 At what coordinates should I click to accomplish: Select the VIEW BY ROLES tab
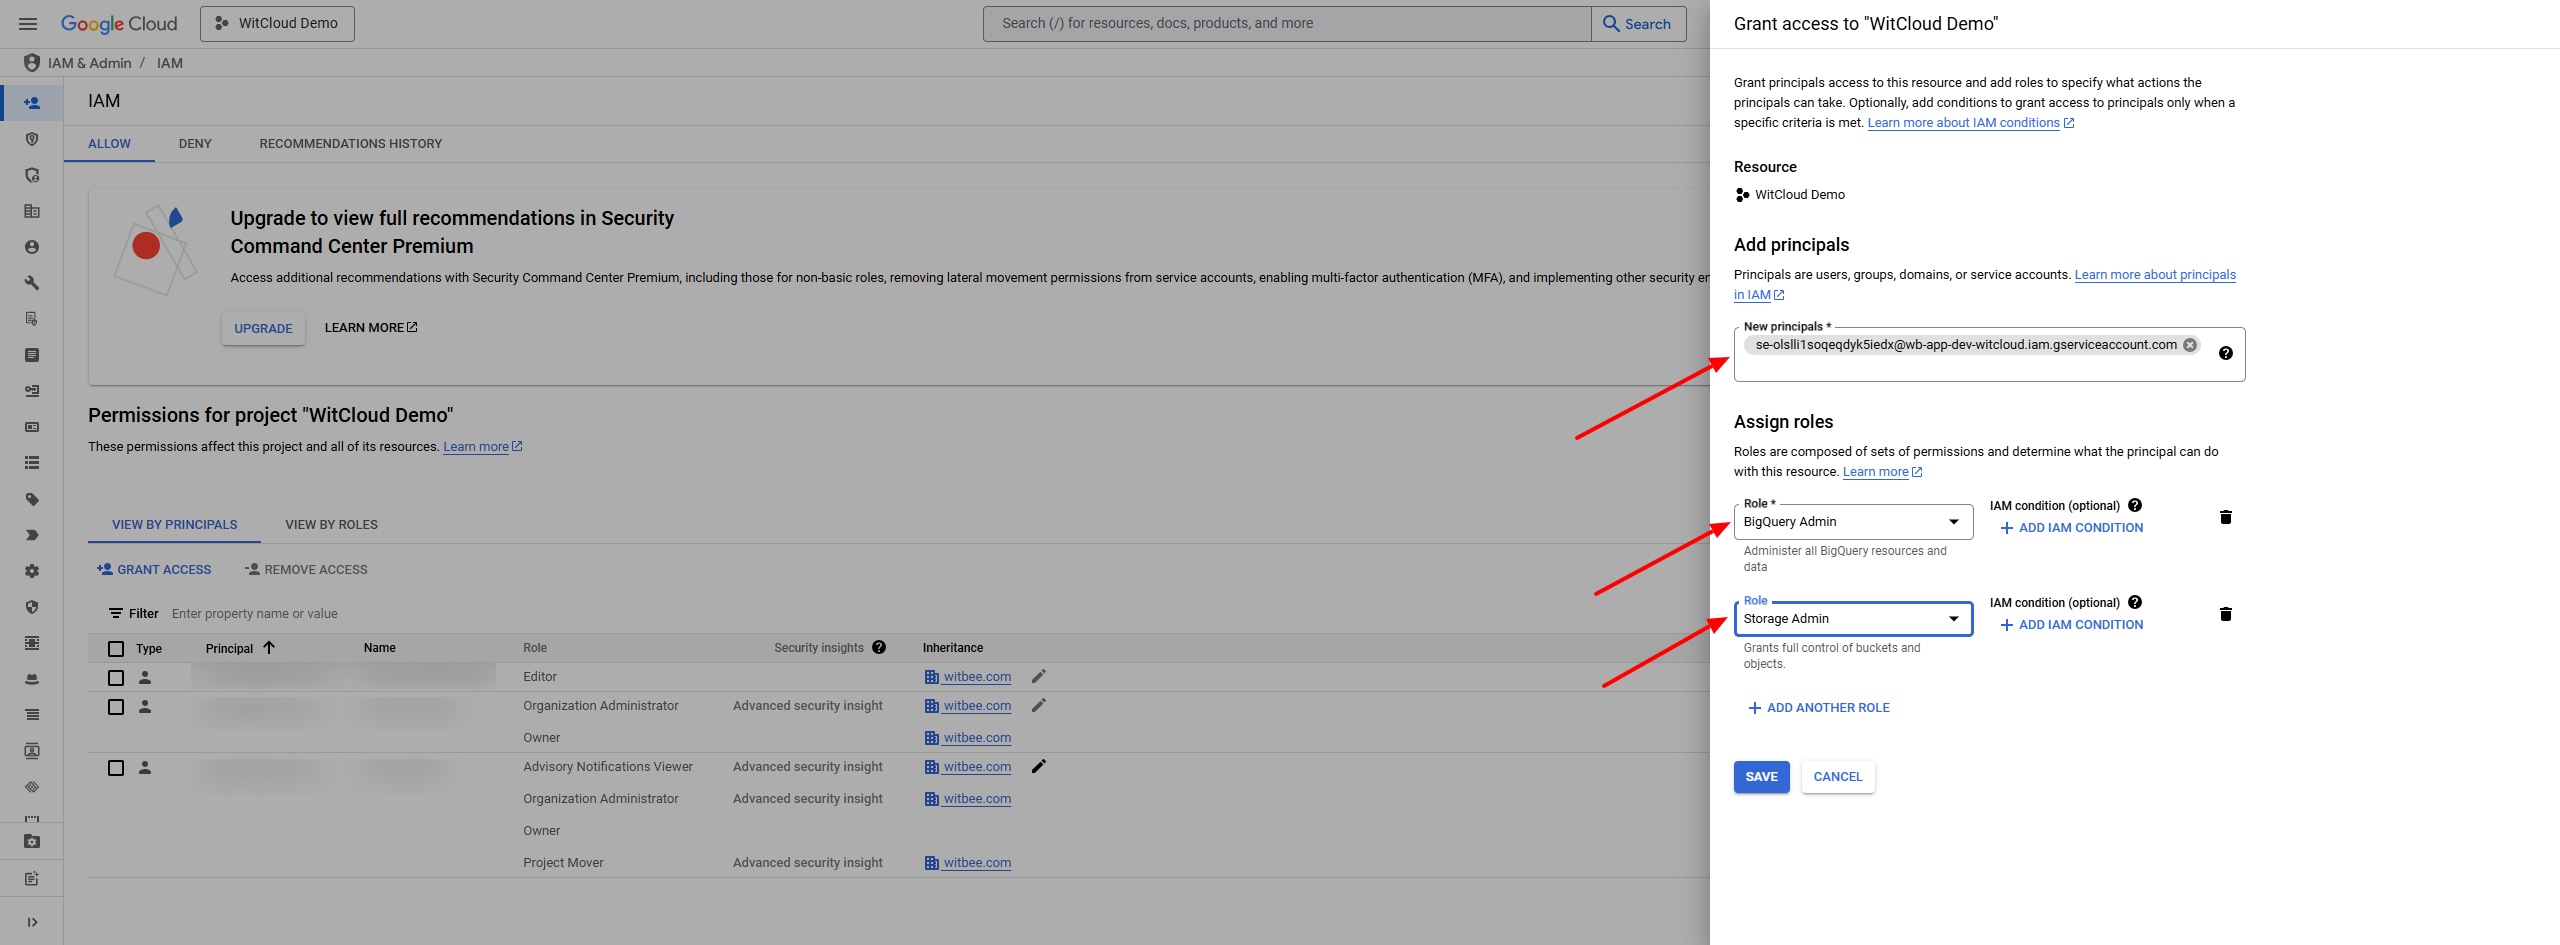[x=331, y=525]
